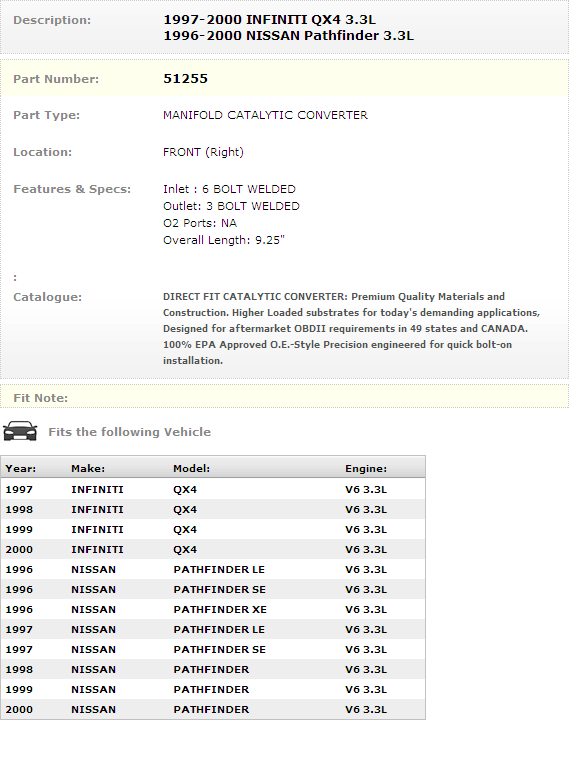The image size is (570, 767).
Task: Click the Engine column header
Action: (x=366, y=469)
